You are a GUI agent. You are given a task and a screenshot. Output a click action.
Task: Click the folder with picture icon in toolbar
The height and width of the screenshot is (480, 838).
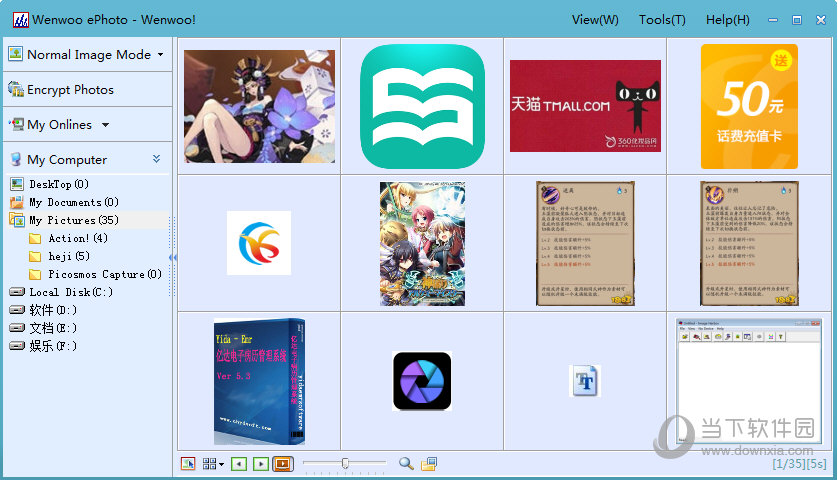click(x=429, y=463)
